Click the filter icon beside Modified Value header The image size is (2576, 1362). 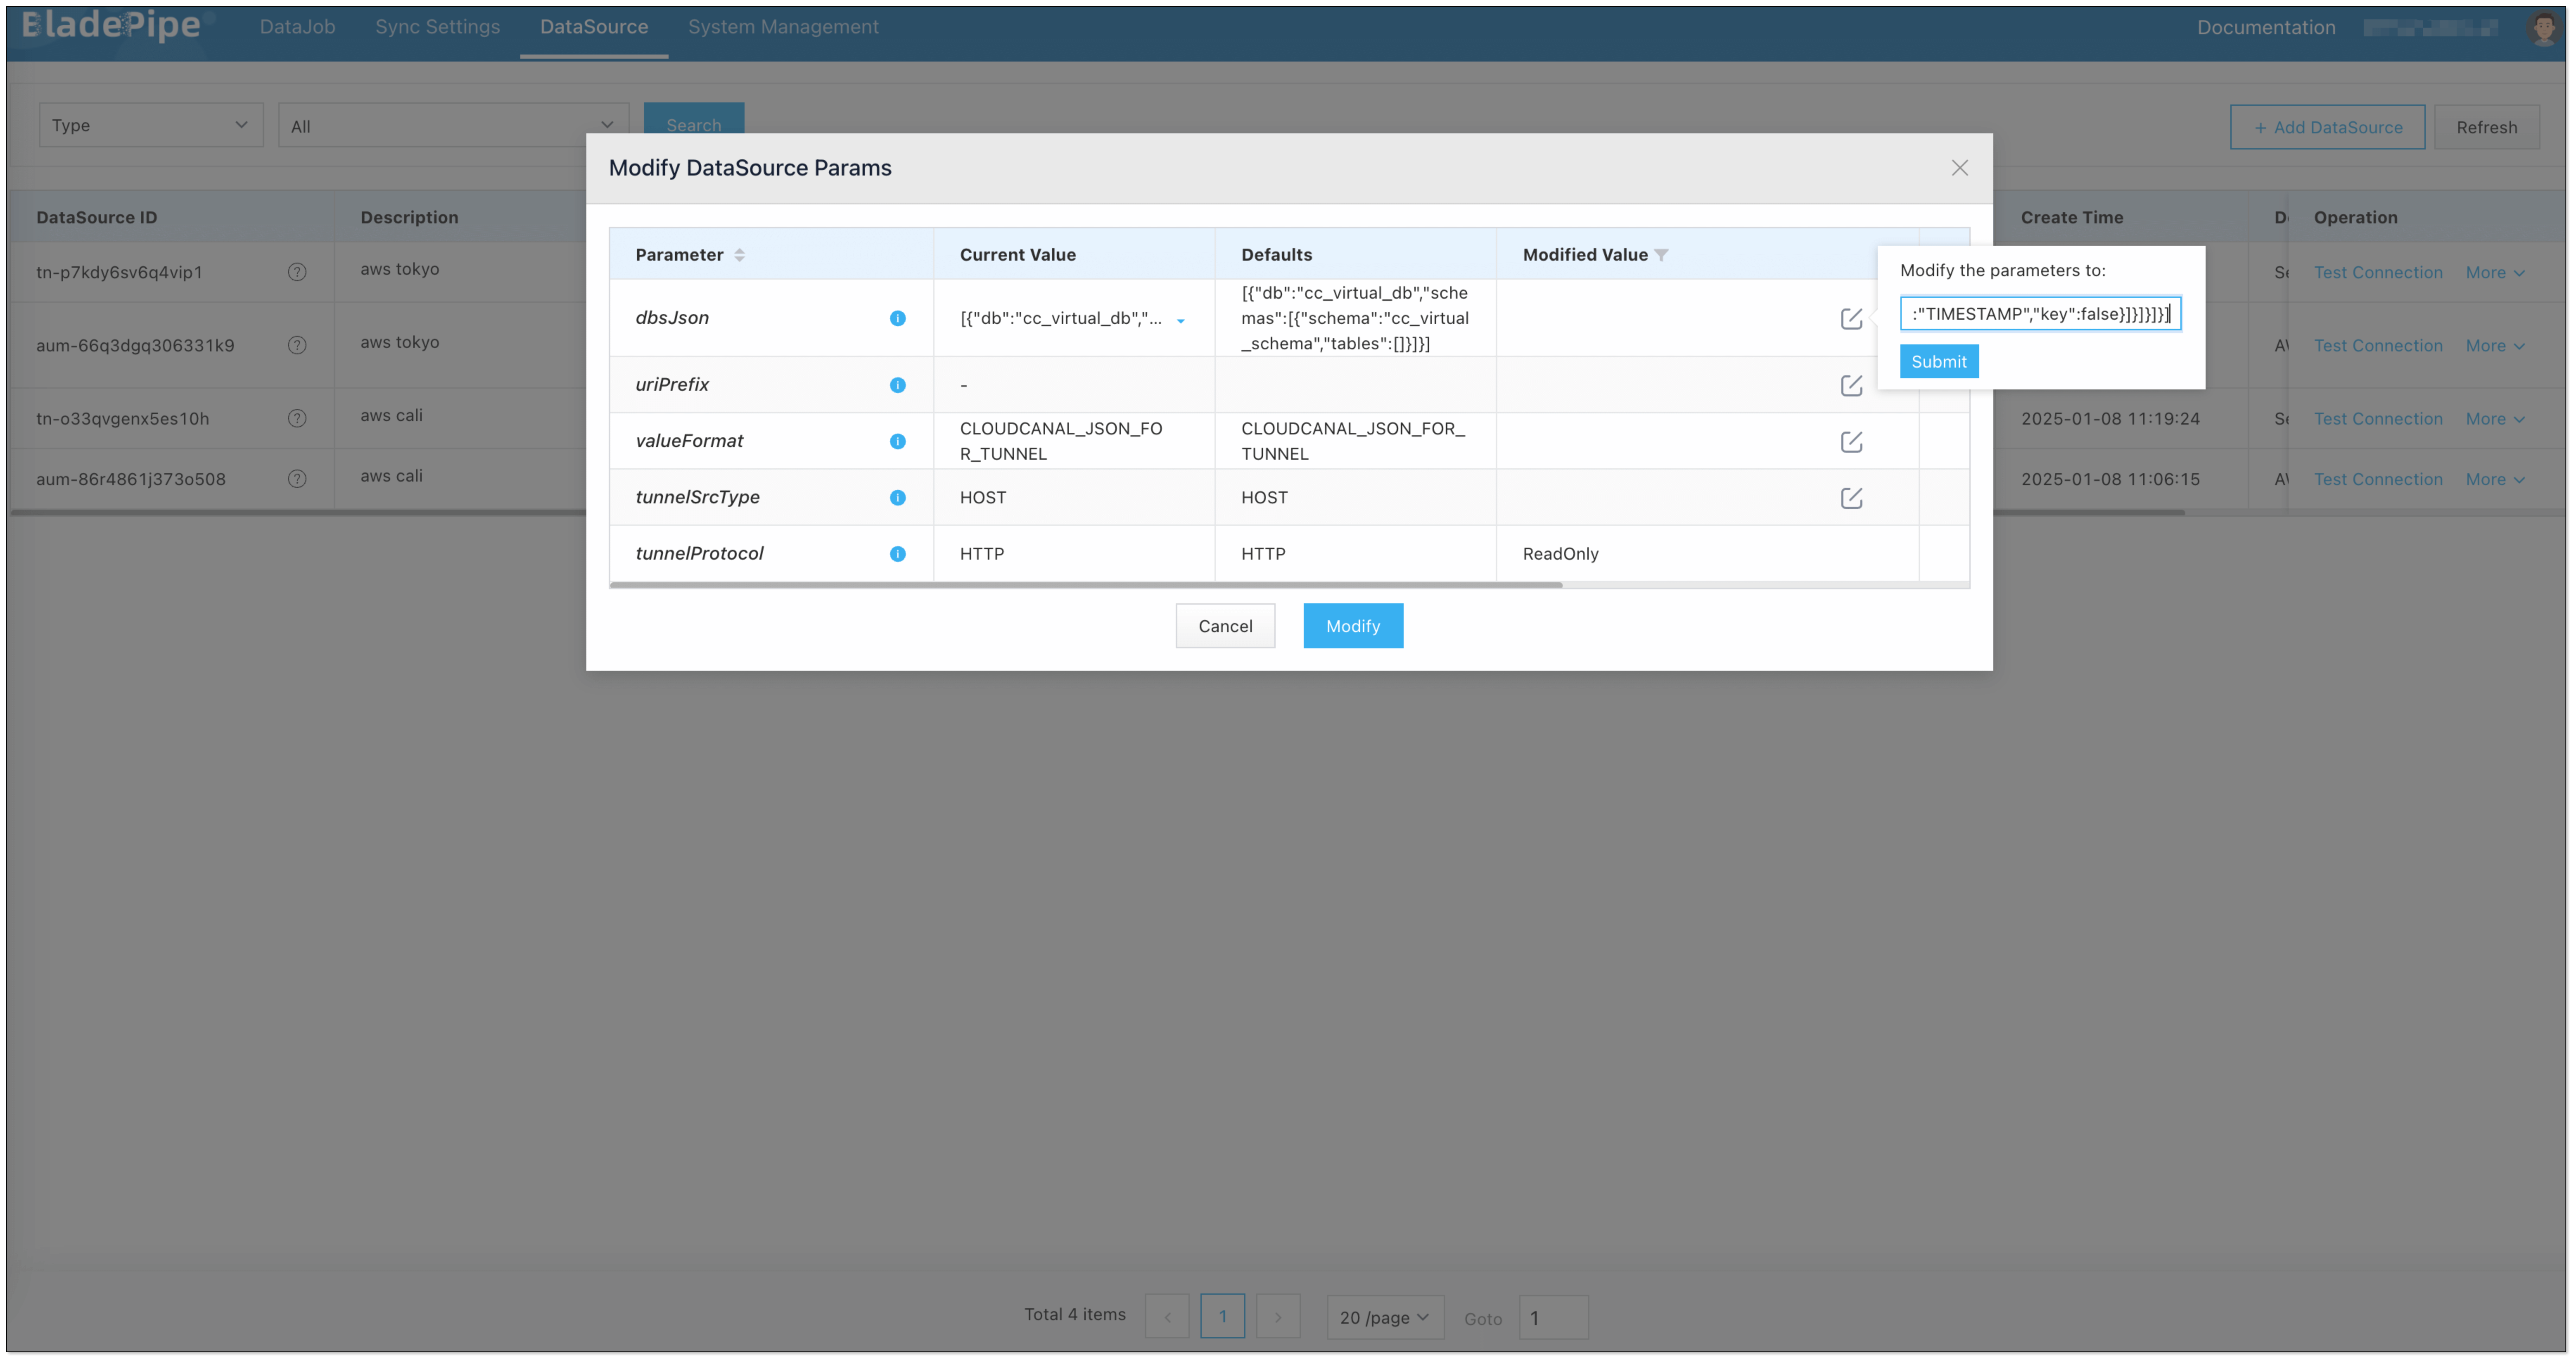1661,255
